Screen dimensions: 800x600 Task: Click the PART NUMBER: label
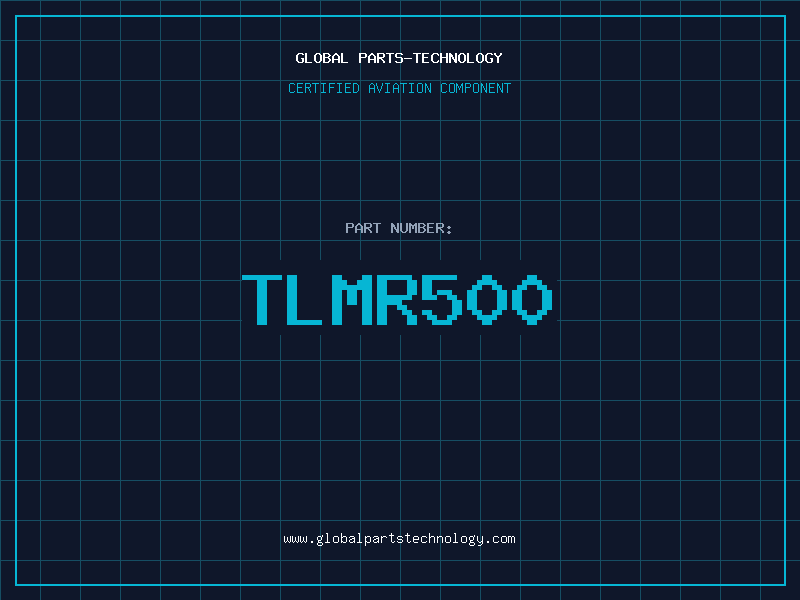[398, 228]
